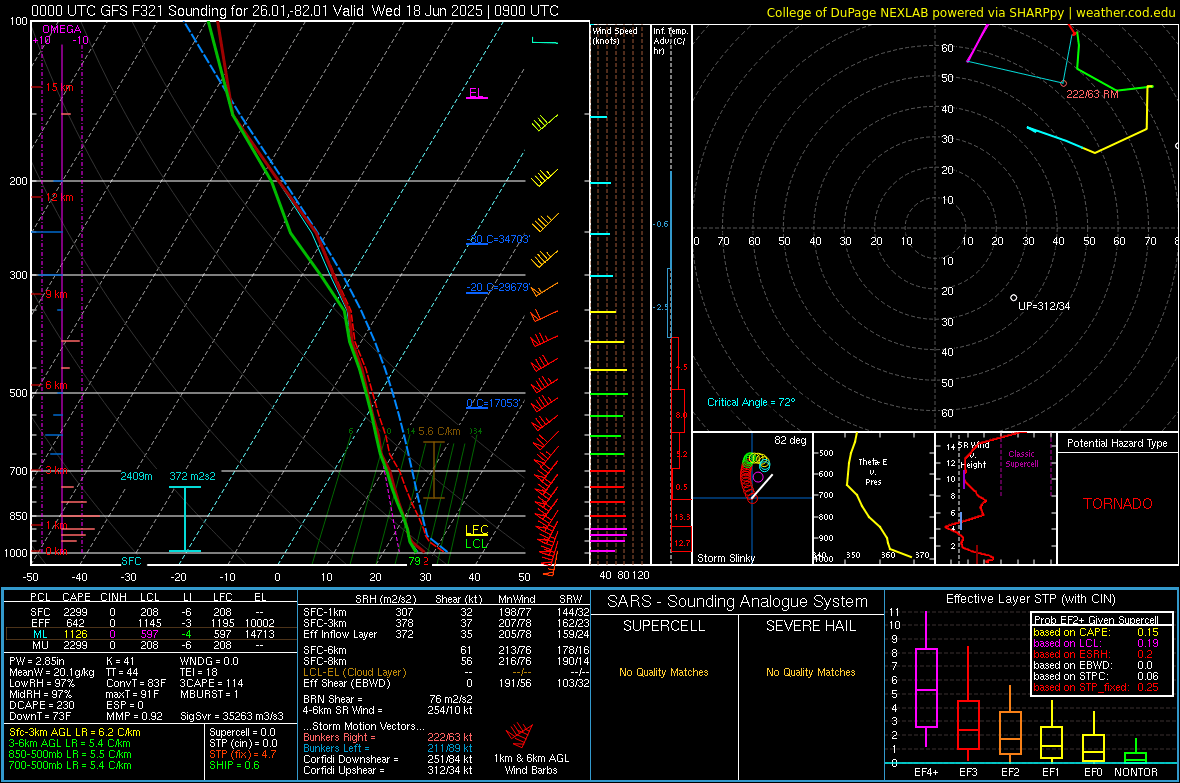The width and height of the screenshot is (1180, 783).
Task: Click No Quality Matches under SUPERCELL
Action: pos(664,672)
